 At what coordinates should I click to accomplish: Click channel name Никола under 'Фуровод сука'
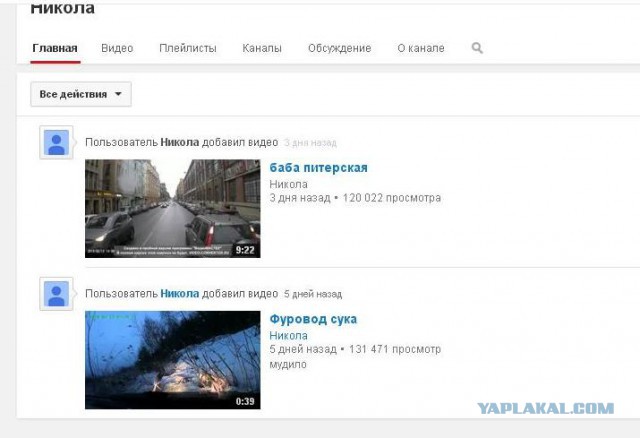pos(288,336)
